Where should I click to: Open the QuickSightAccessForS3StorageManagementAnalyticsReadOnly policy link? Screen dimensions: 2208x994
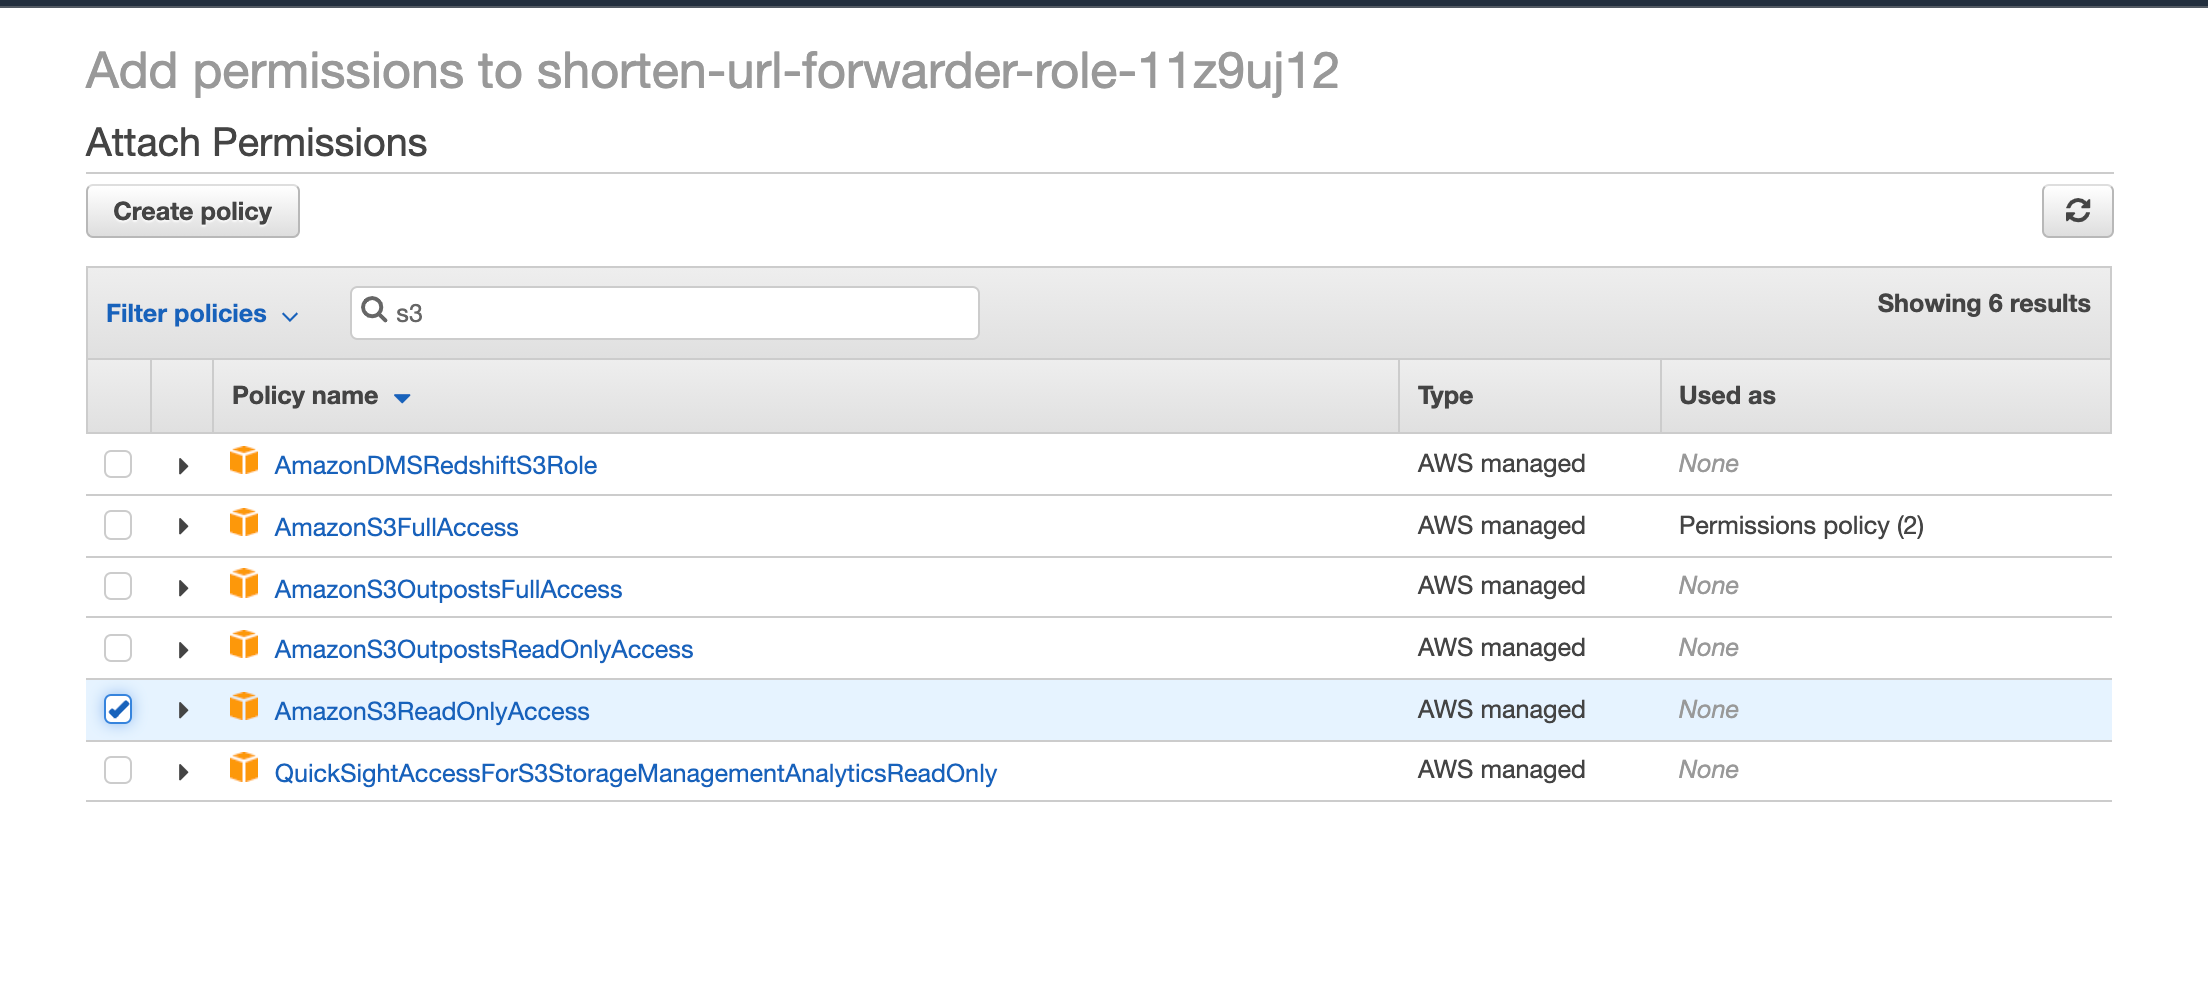pos(636,773)
